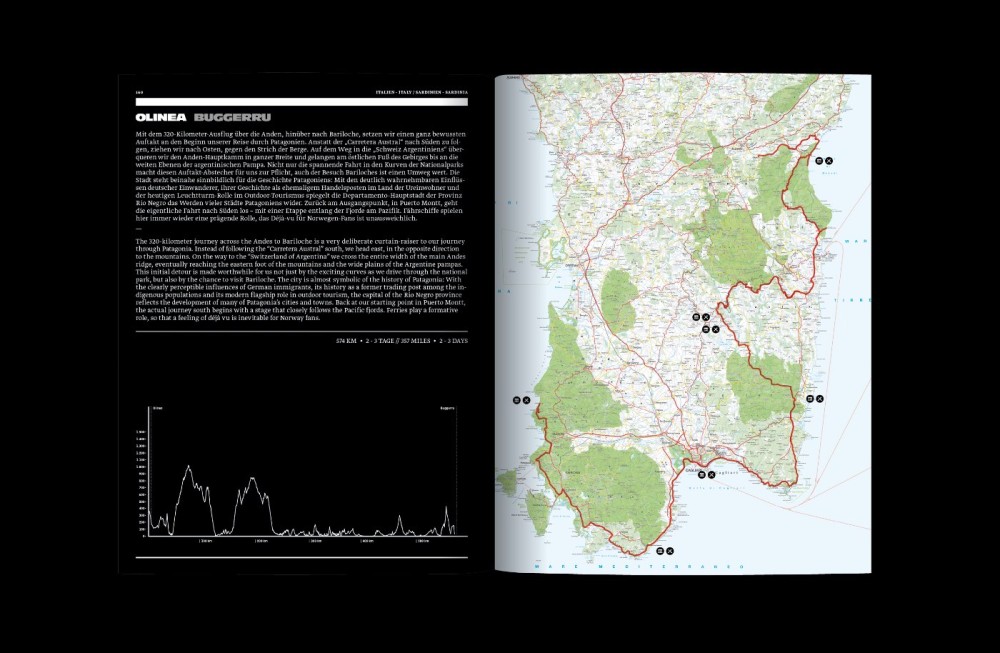Select the hotel icon on the southeast coast

[x=810, y=399]
